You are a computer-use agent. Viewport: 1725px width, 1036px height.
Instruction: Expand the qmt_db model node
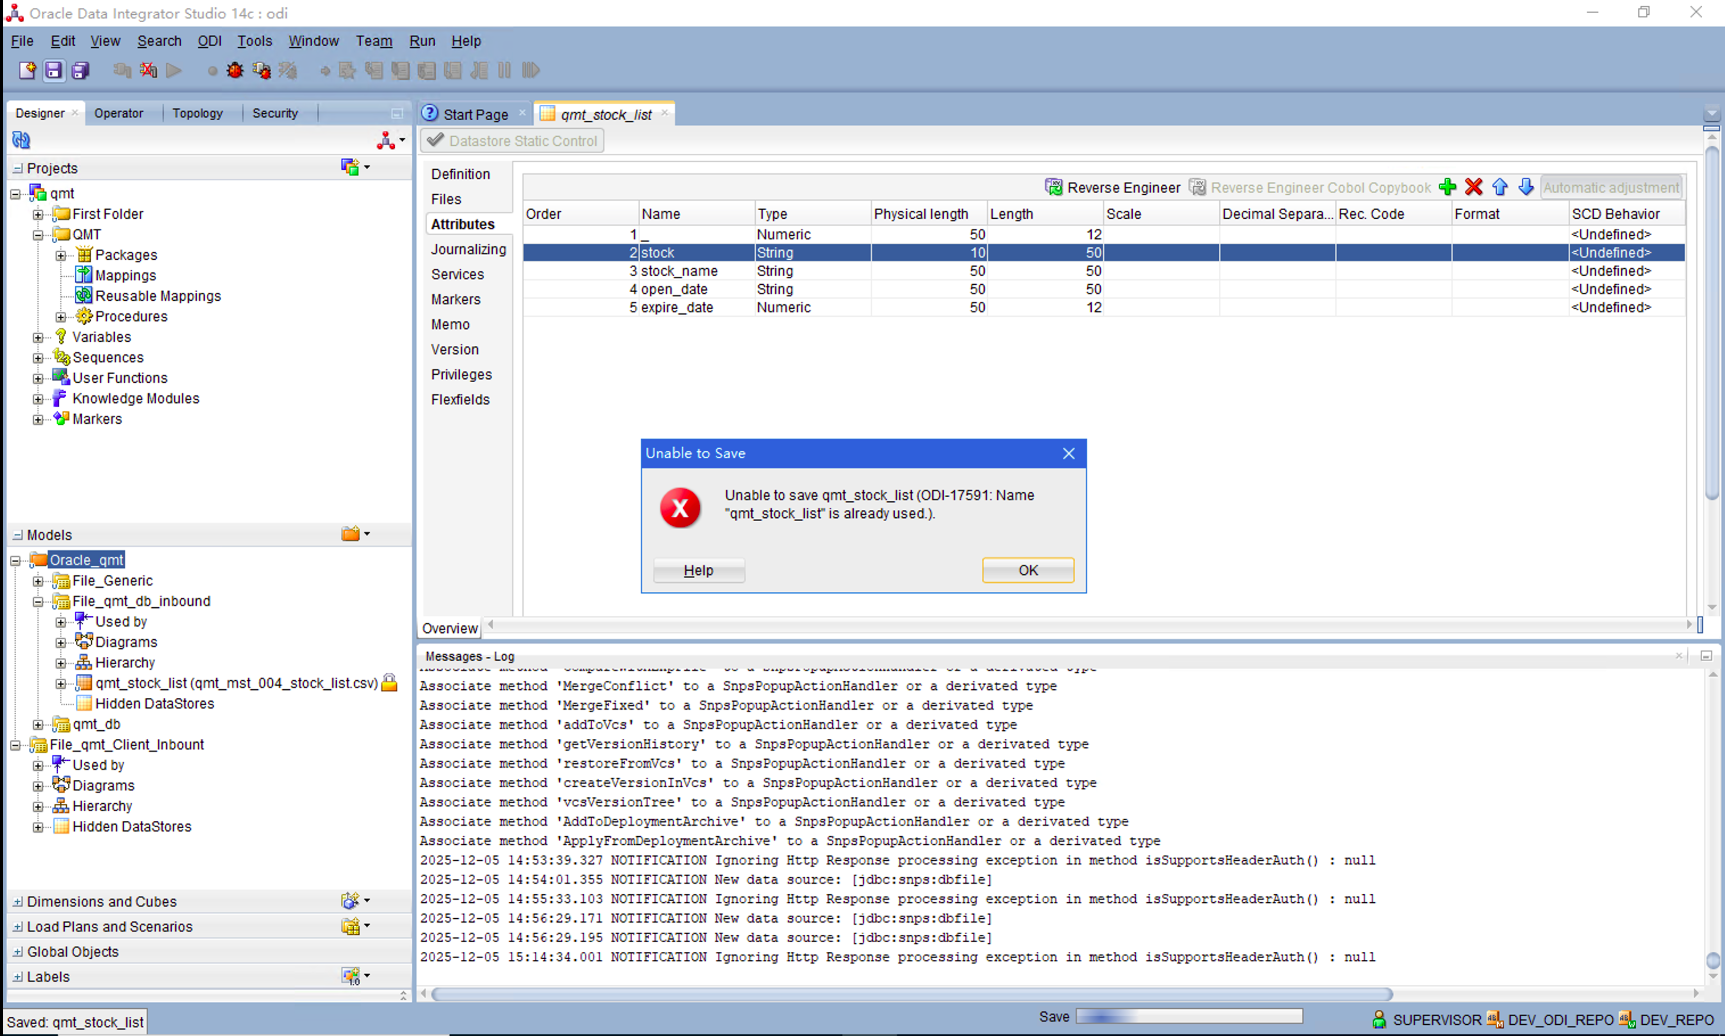click(x=38, y=725)
